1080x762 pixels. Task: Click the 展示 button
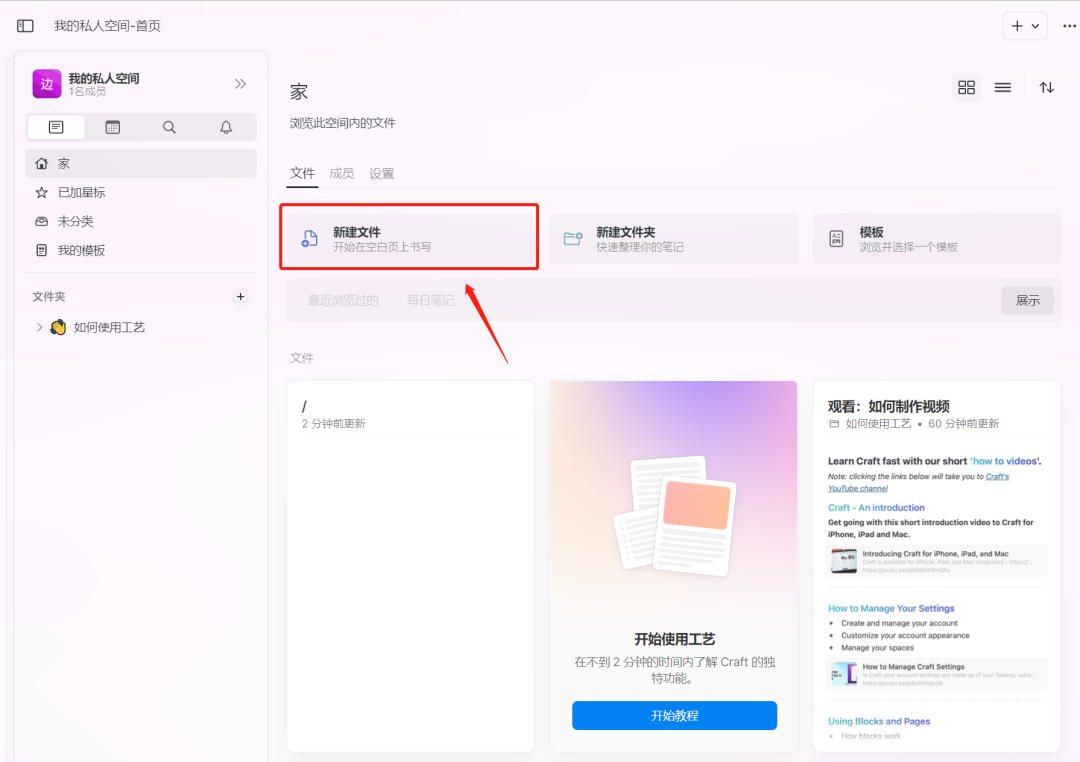point(1028,300)
